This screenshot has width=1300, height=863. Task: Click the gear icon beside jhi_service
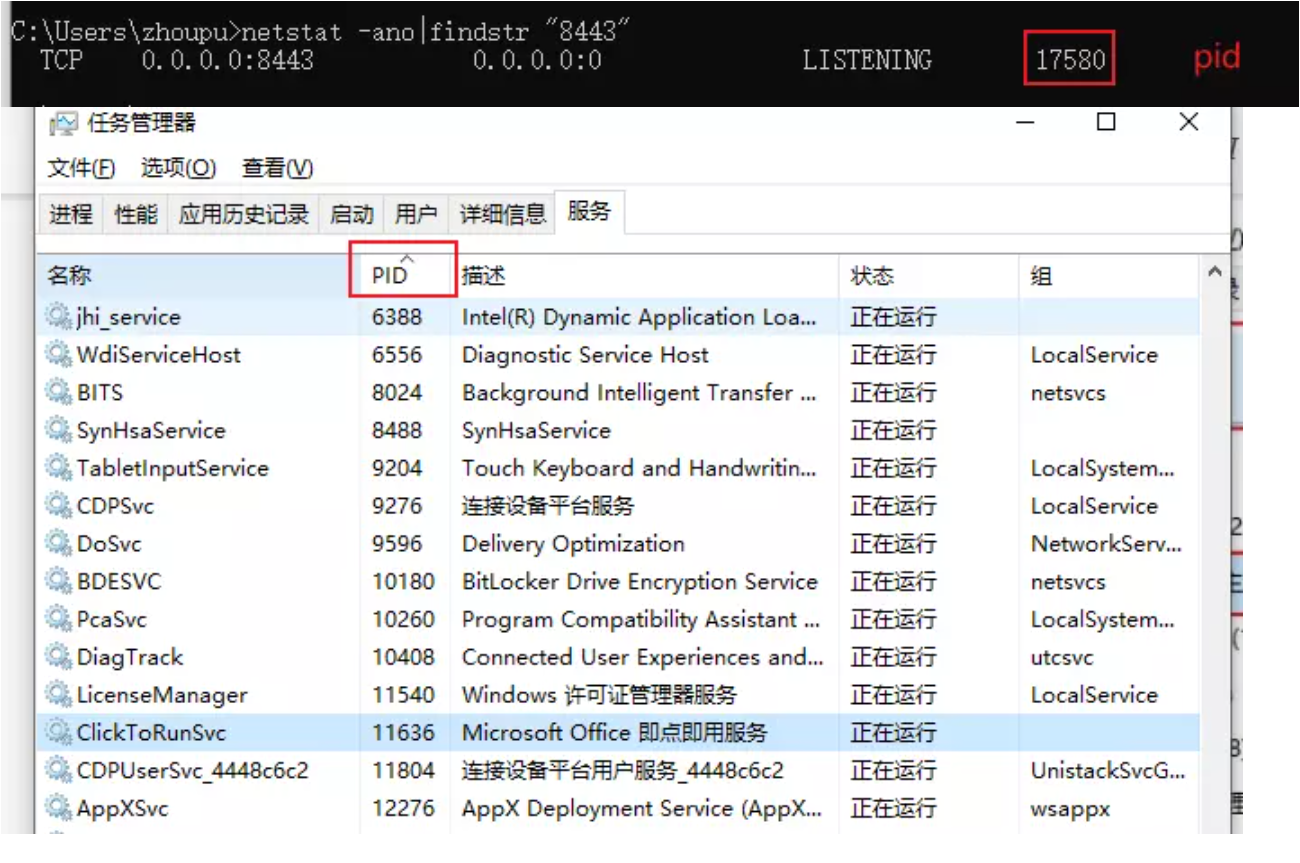point(59,318)
